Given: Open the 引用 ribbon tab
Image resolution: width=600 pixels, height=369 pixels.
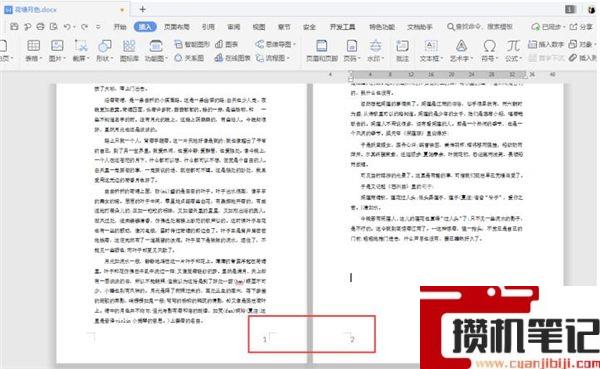Looking at the screenshot, I should coord(208,27).
